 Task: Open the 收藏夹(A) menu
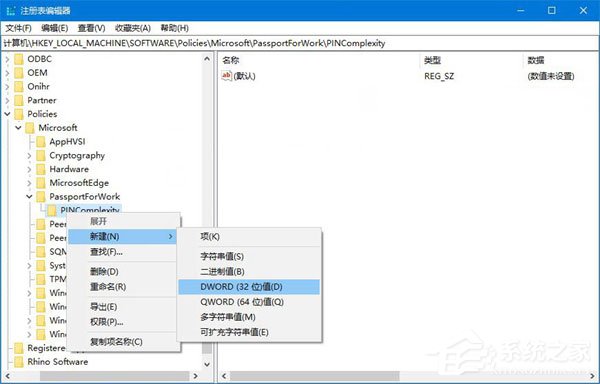132,28
